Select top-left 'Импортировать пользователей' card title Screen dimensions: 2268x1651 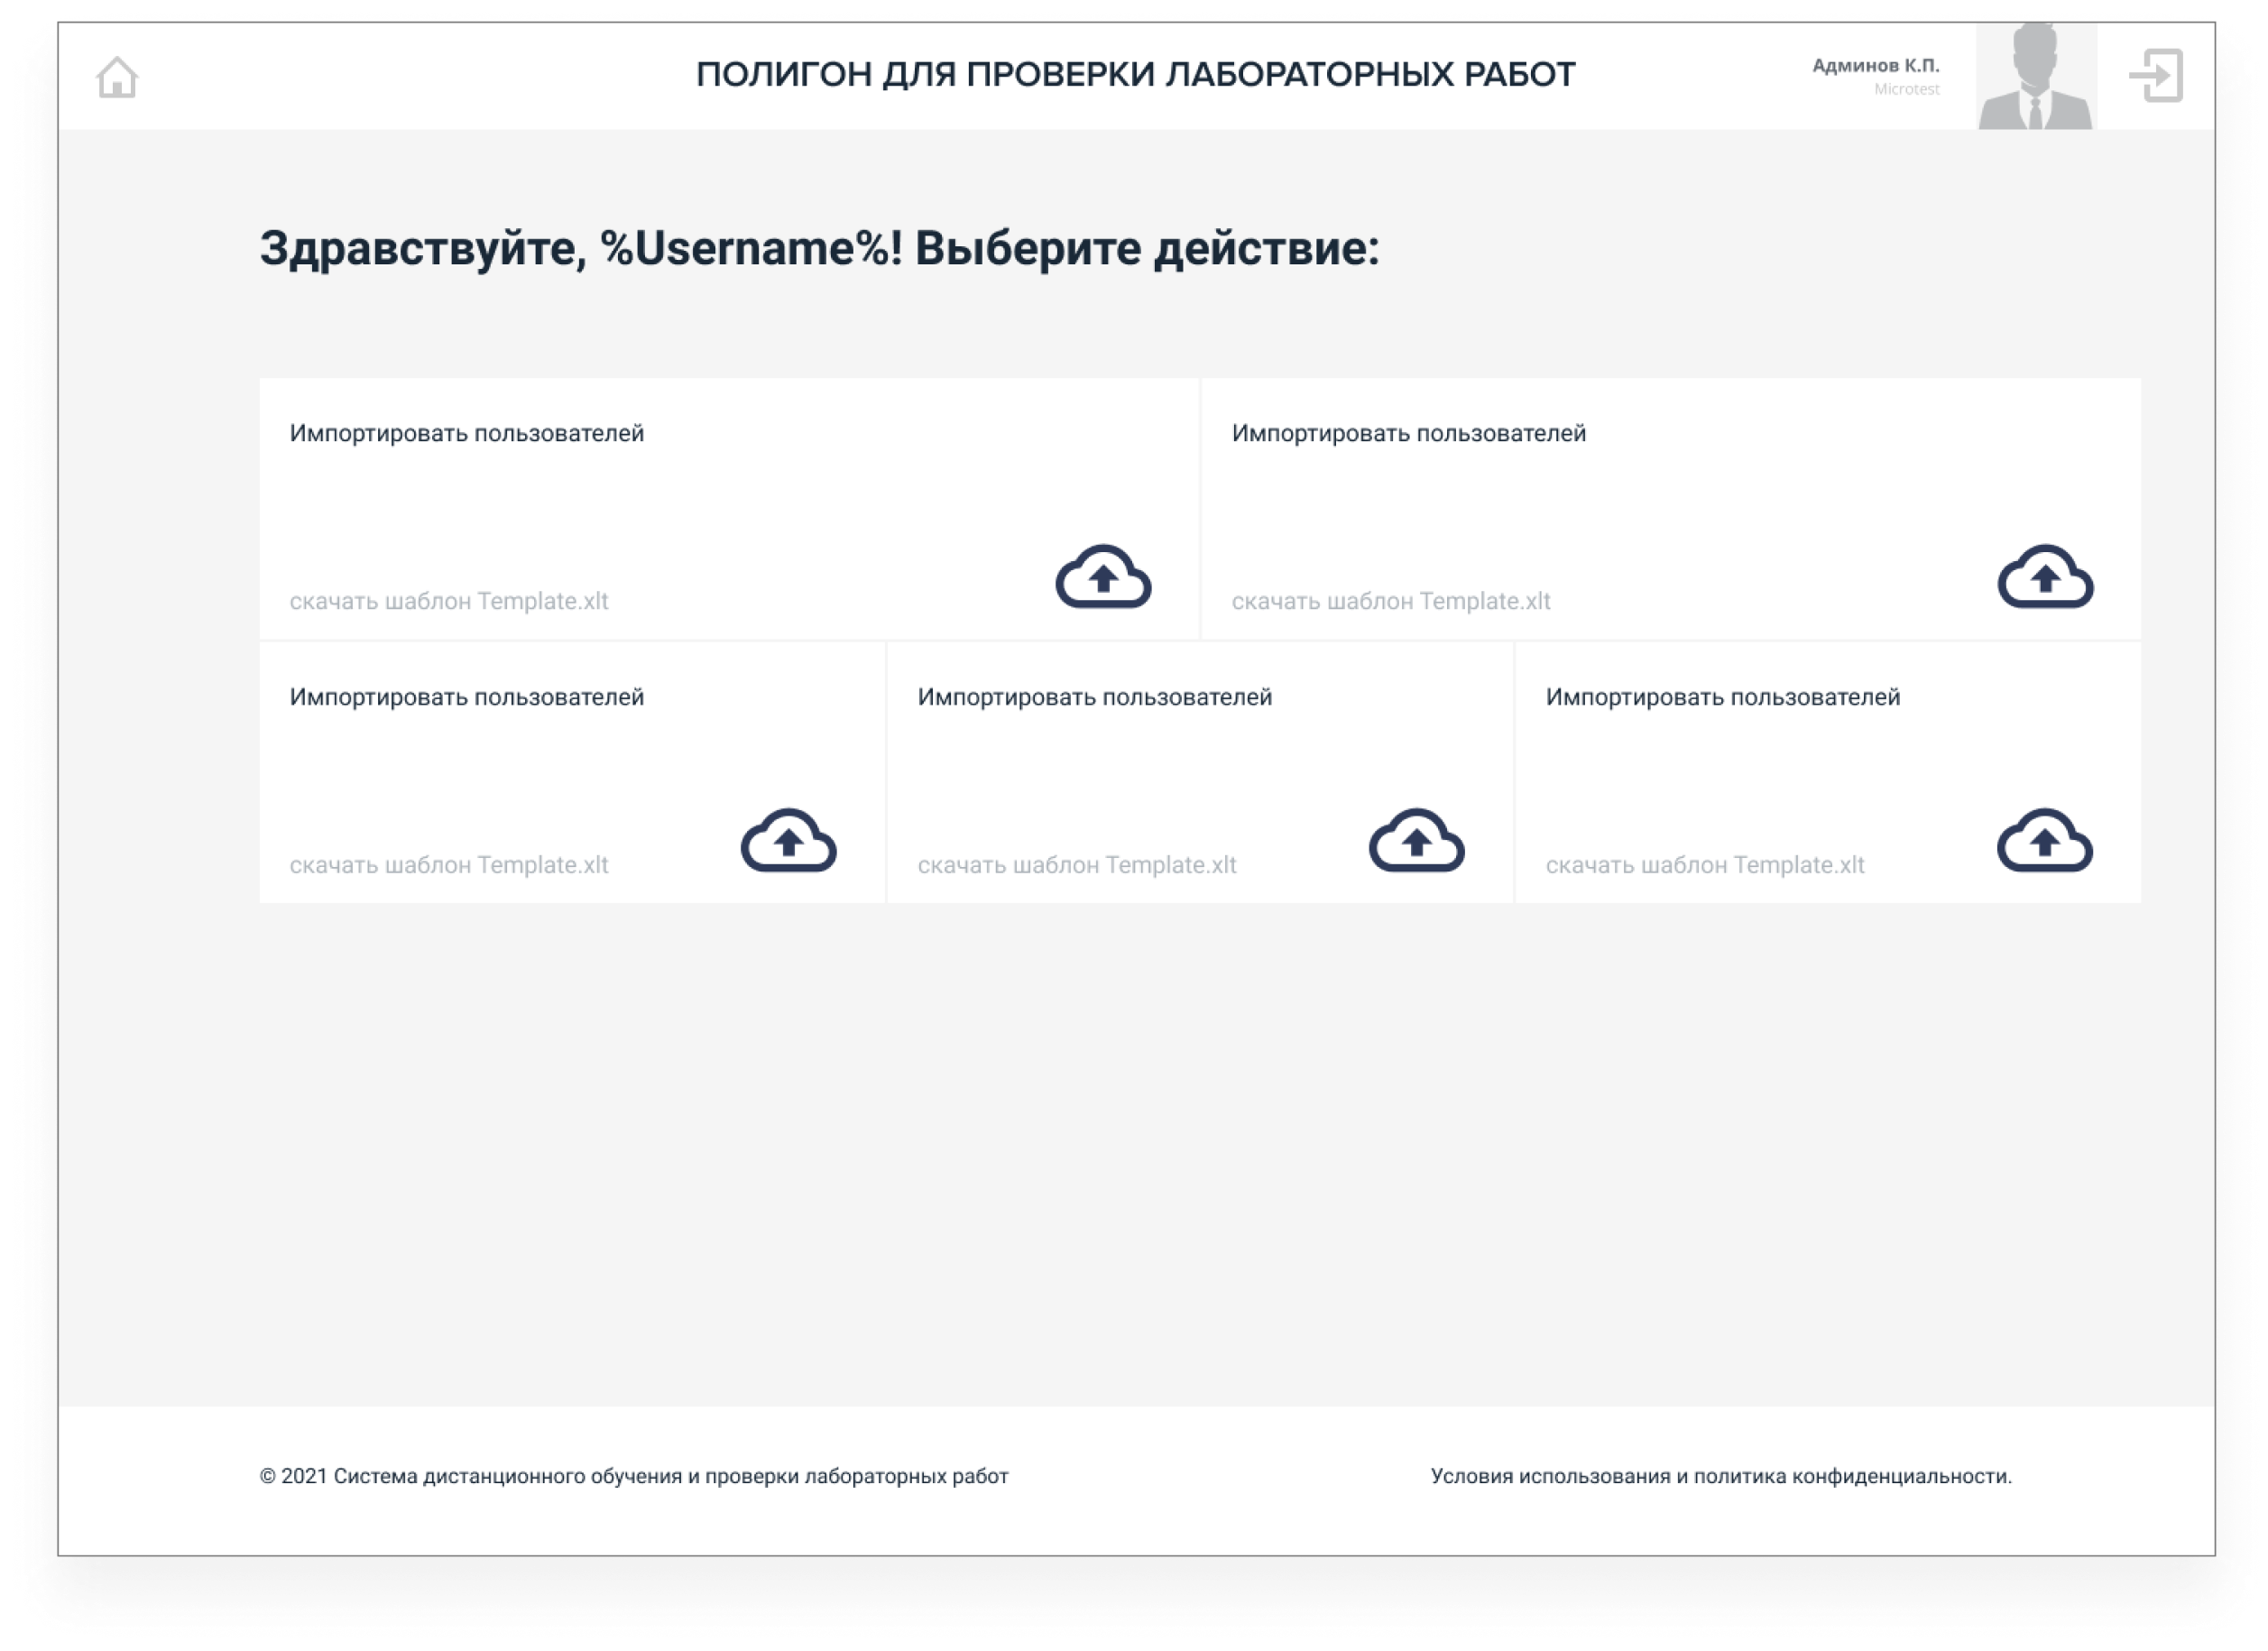(x=467, y=433)
